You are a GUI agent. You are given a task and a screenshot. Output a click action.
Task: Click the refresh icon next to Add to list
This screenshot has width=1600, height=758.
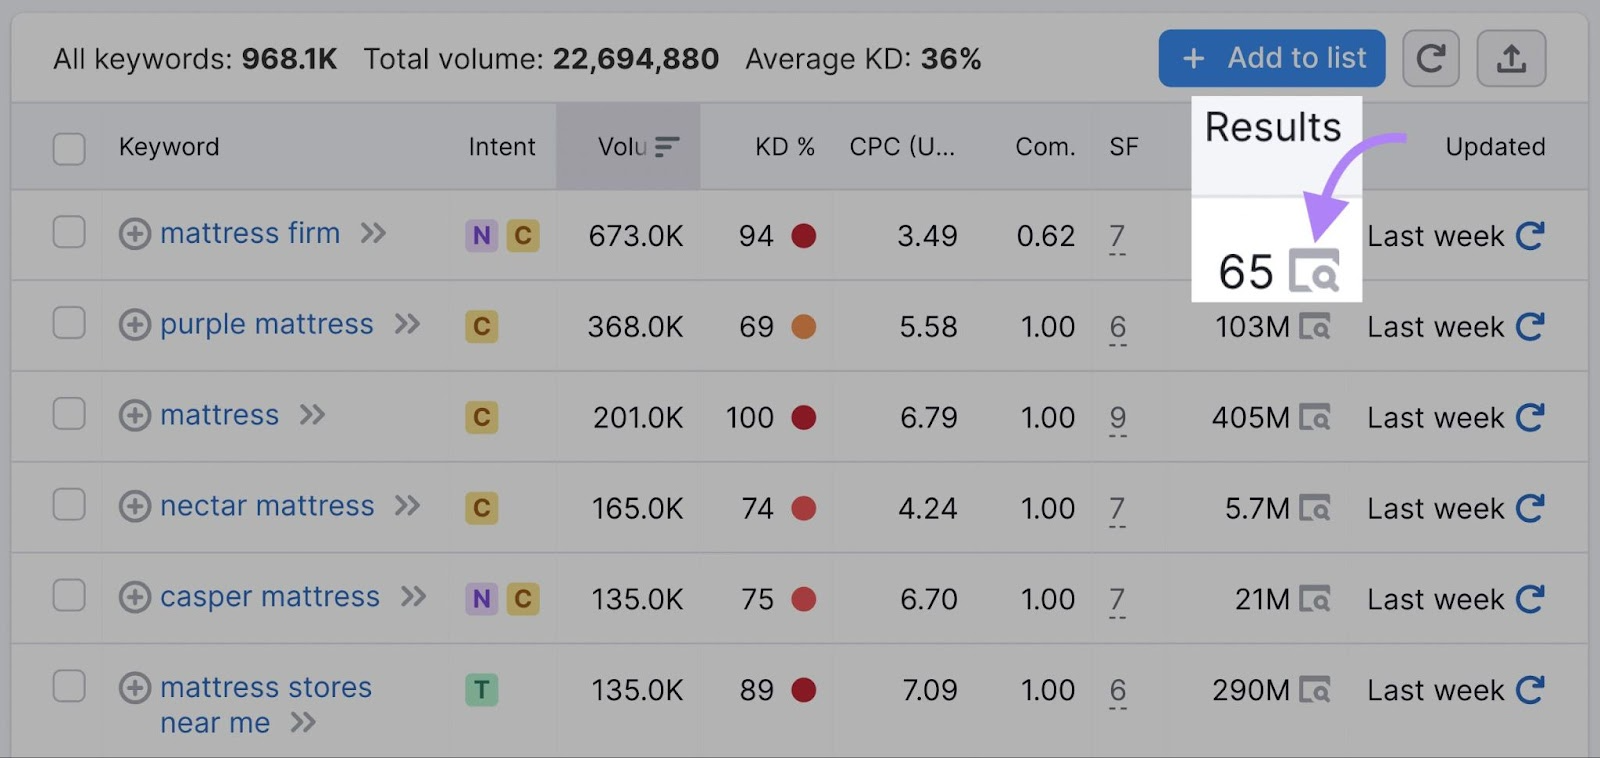pyautogui.click(x=1430, y=59)
